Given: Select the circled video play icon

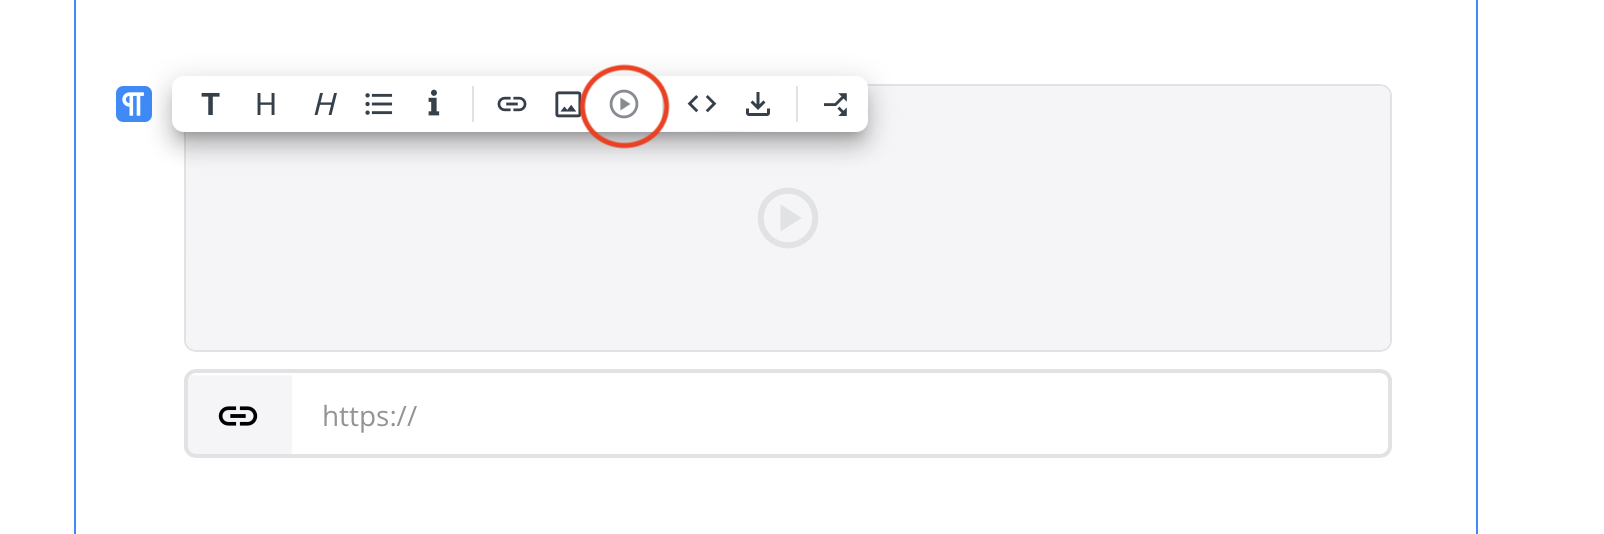Looking at the screenshot, I should pos(624,104).
